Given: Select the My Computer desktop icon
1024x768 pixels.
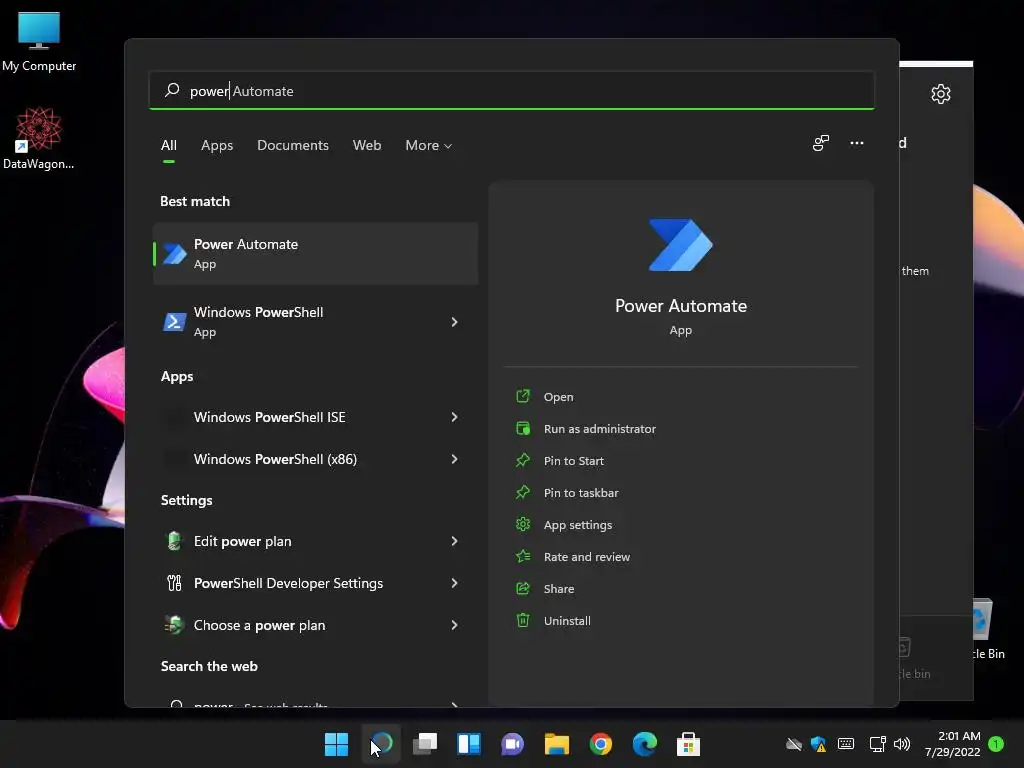Looking at the screenshot, I should pyautogui.click(x=39, y=42).
